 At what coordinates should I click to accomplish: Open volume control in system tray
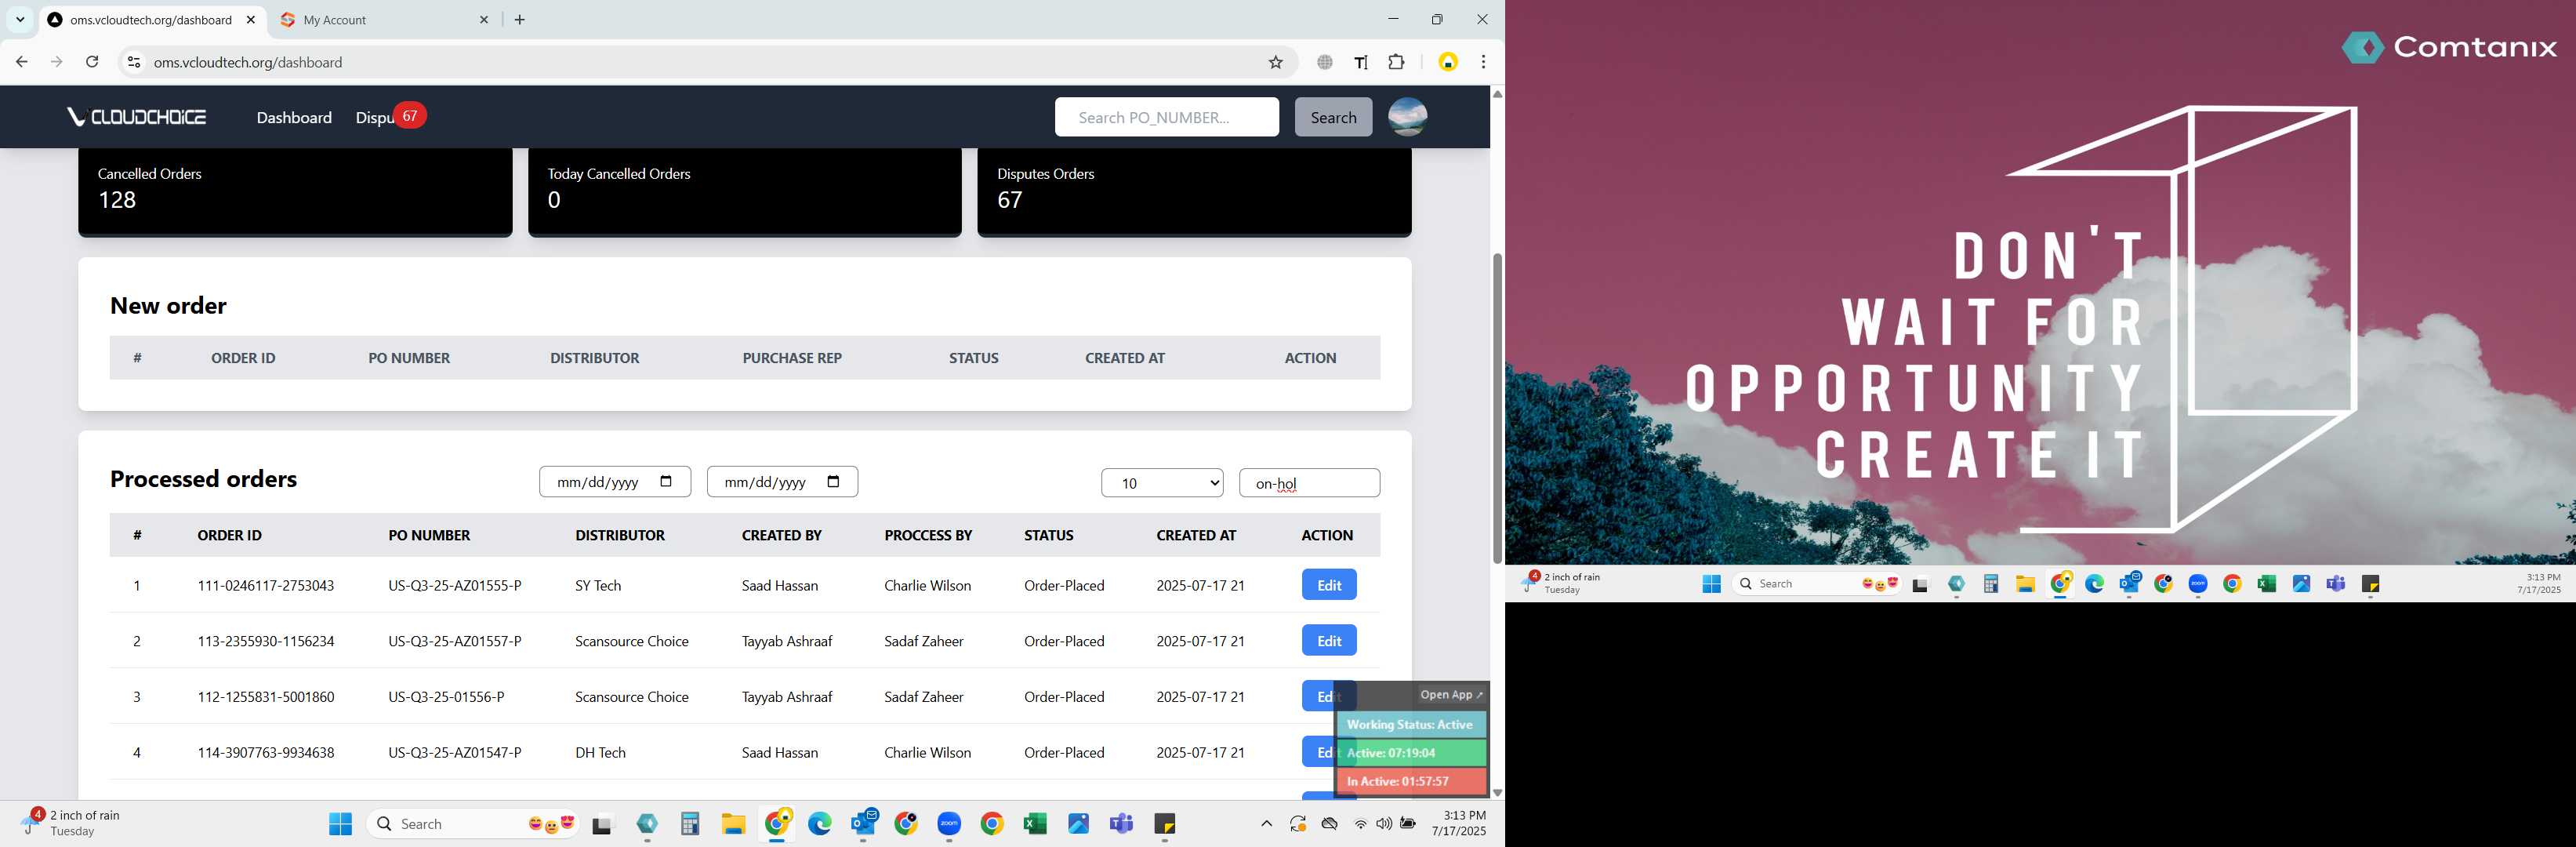click(x=1384, y=824)
